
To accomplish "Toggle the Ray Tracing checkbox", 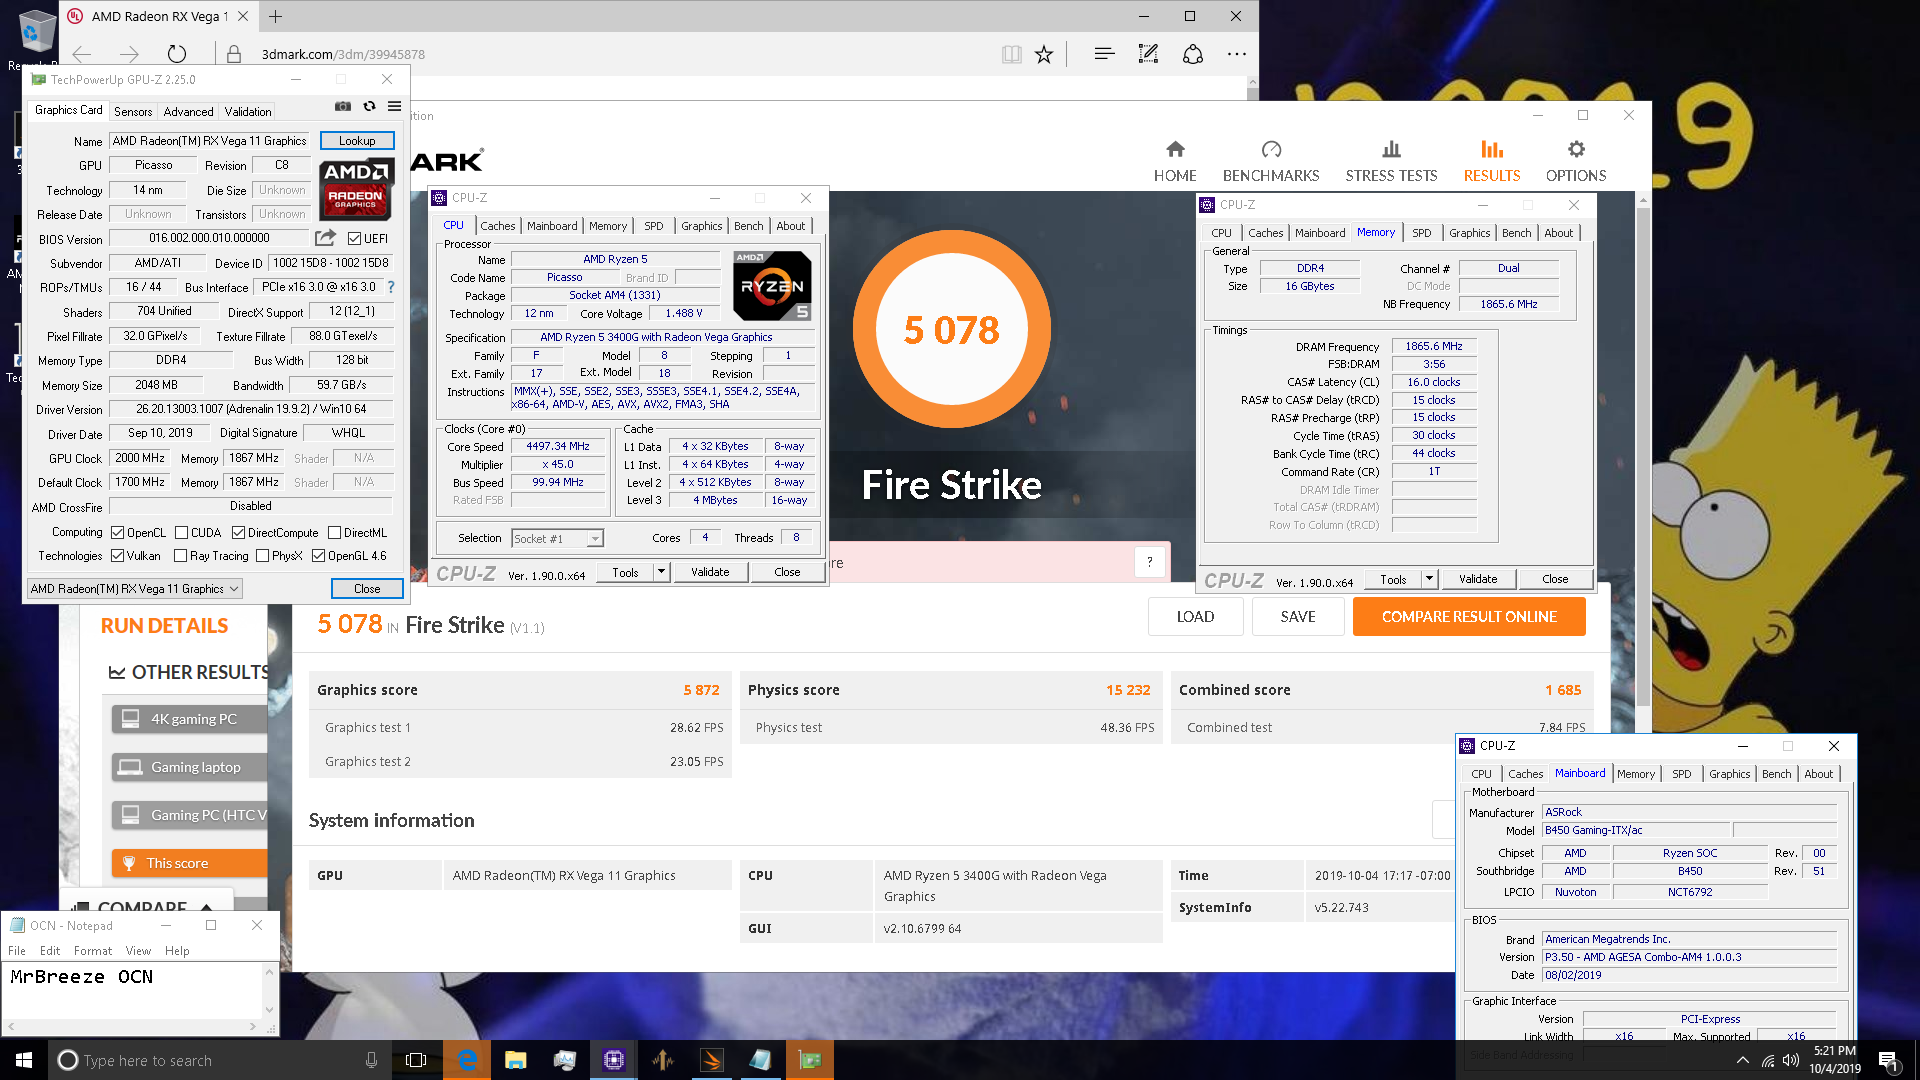I will point(180,556).
